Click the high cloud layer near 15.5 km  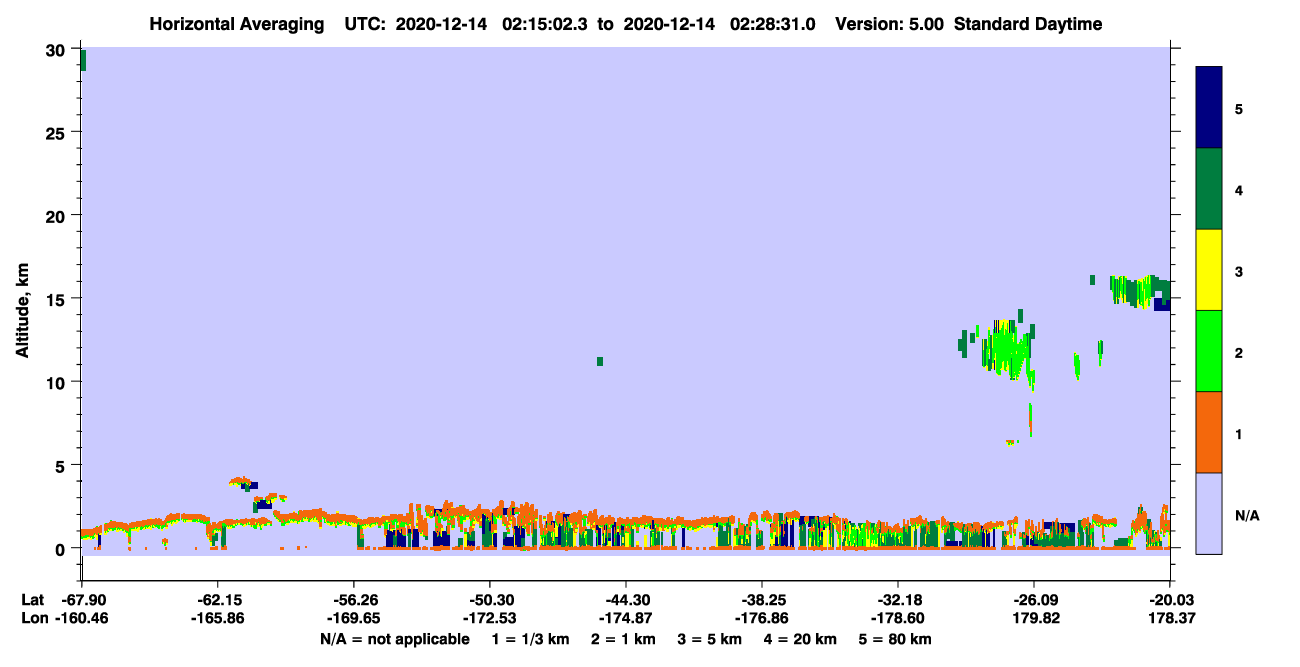point(1140,292)
